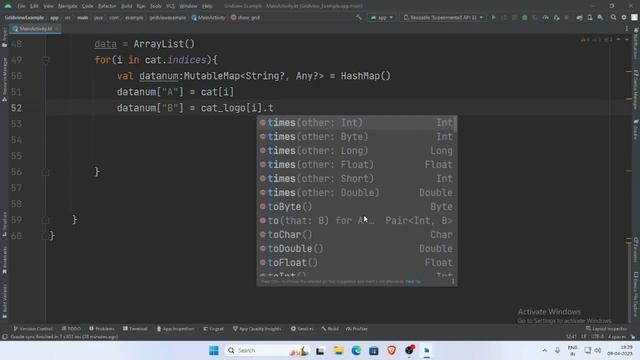
Task: Open device selector dropdown
Action: [x=443, y=18]
